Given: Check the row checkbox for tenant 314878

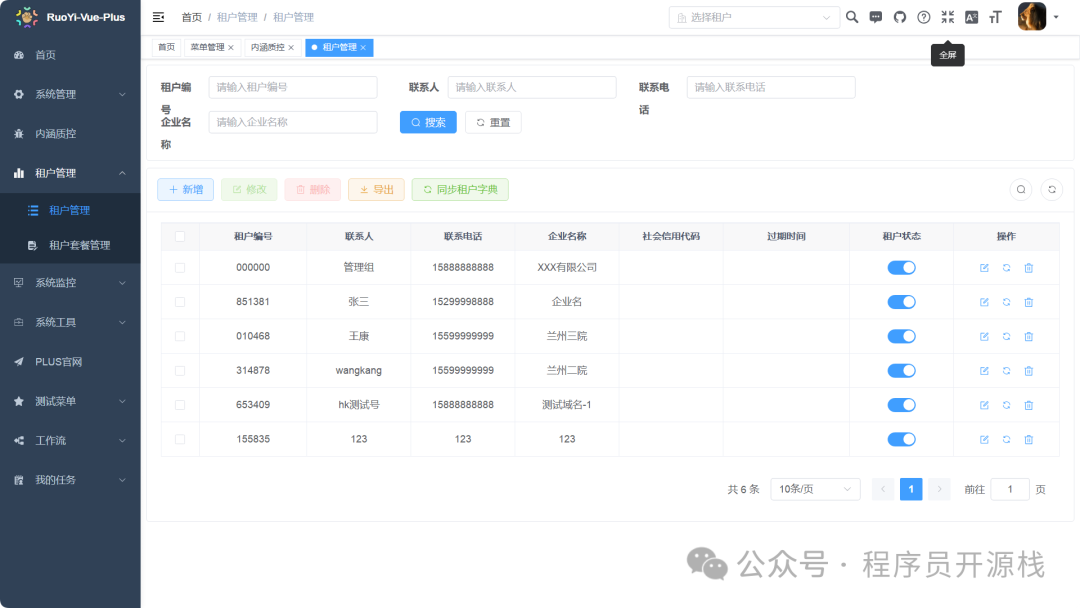Looking at the screenshot, I should coord(180,370).
